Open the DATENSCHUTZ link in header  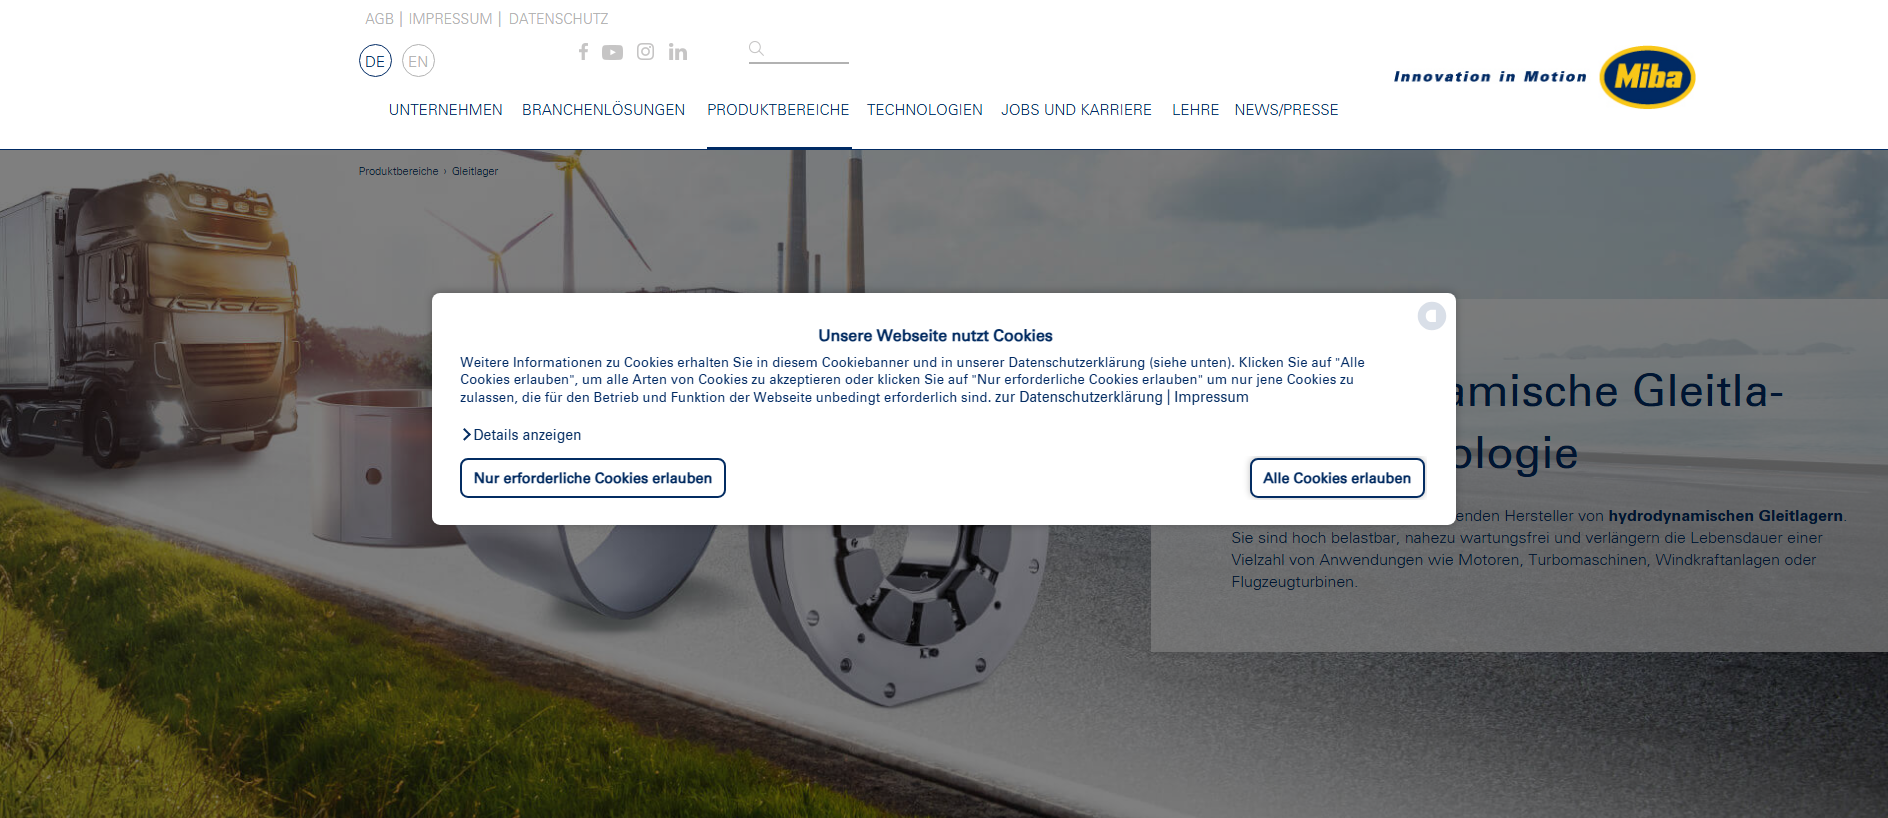pyautogui.click(x=558, y=19)
